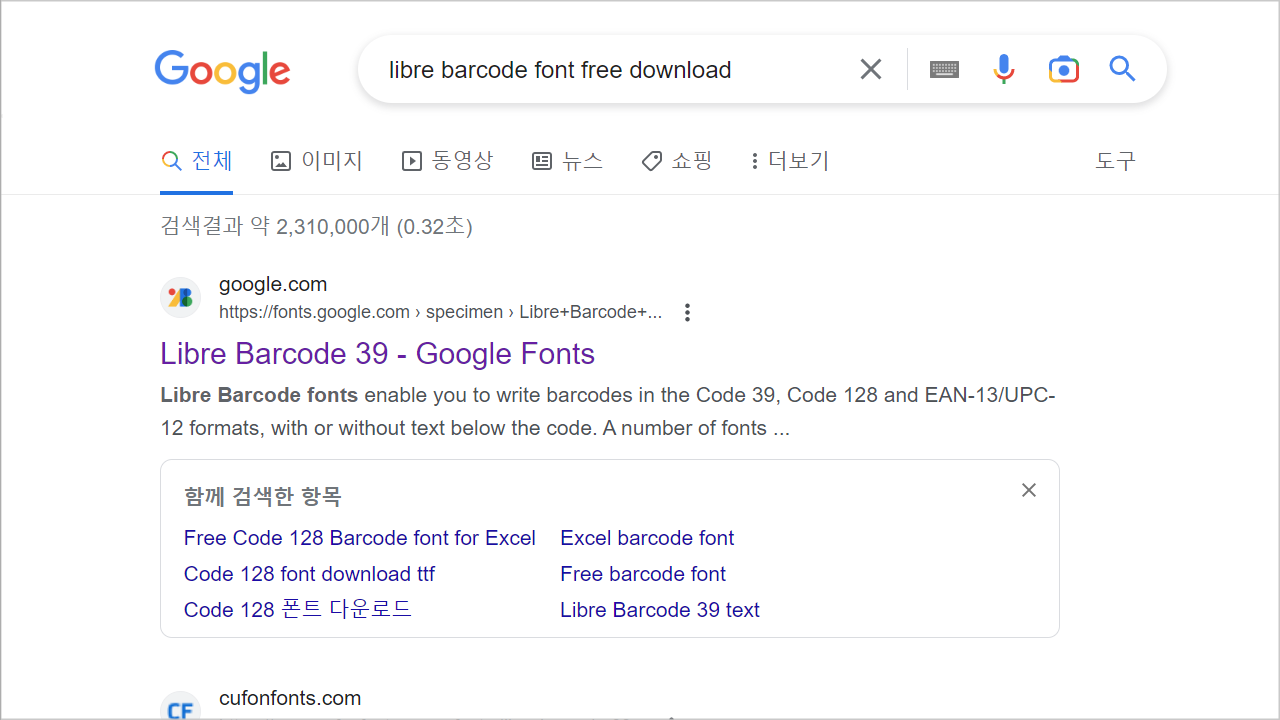Switch to the 이미지 tab
The width and height of the screenshot is (1280, 720).
(x=317, y=161)
